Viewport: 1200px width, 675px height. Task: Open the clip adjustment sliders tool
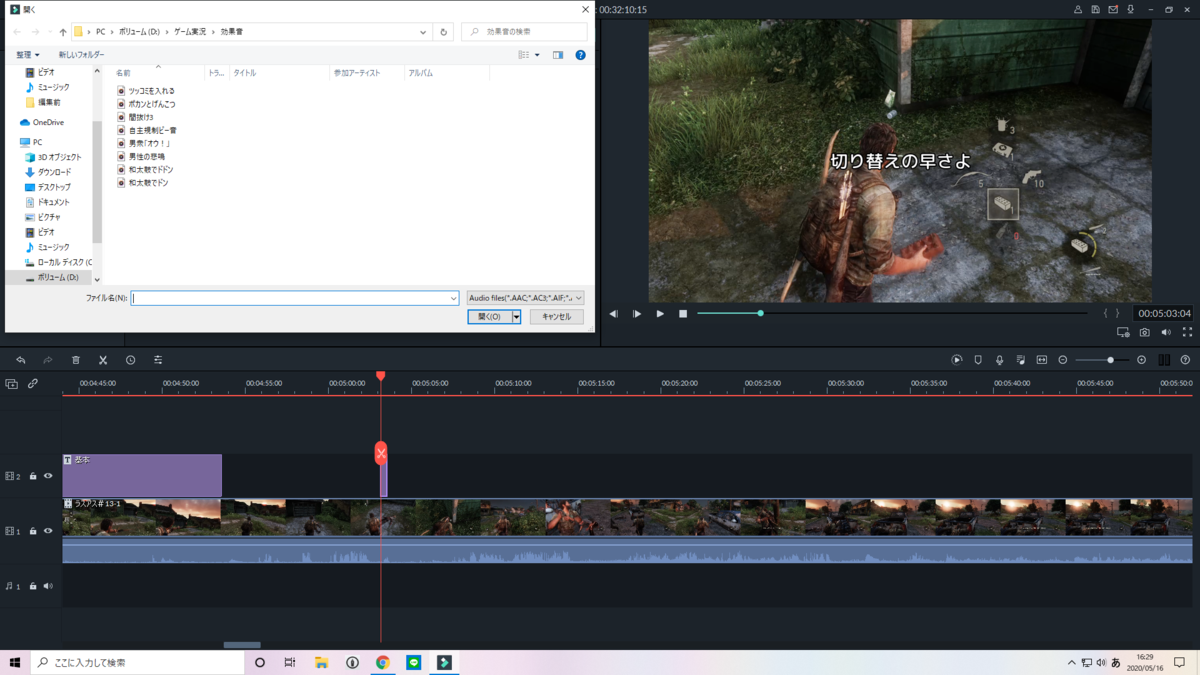click(158, 360)
